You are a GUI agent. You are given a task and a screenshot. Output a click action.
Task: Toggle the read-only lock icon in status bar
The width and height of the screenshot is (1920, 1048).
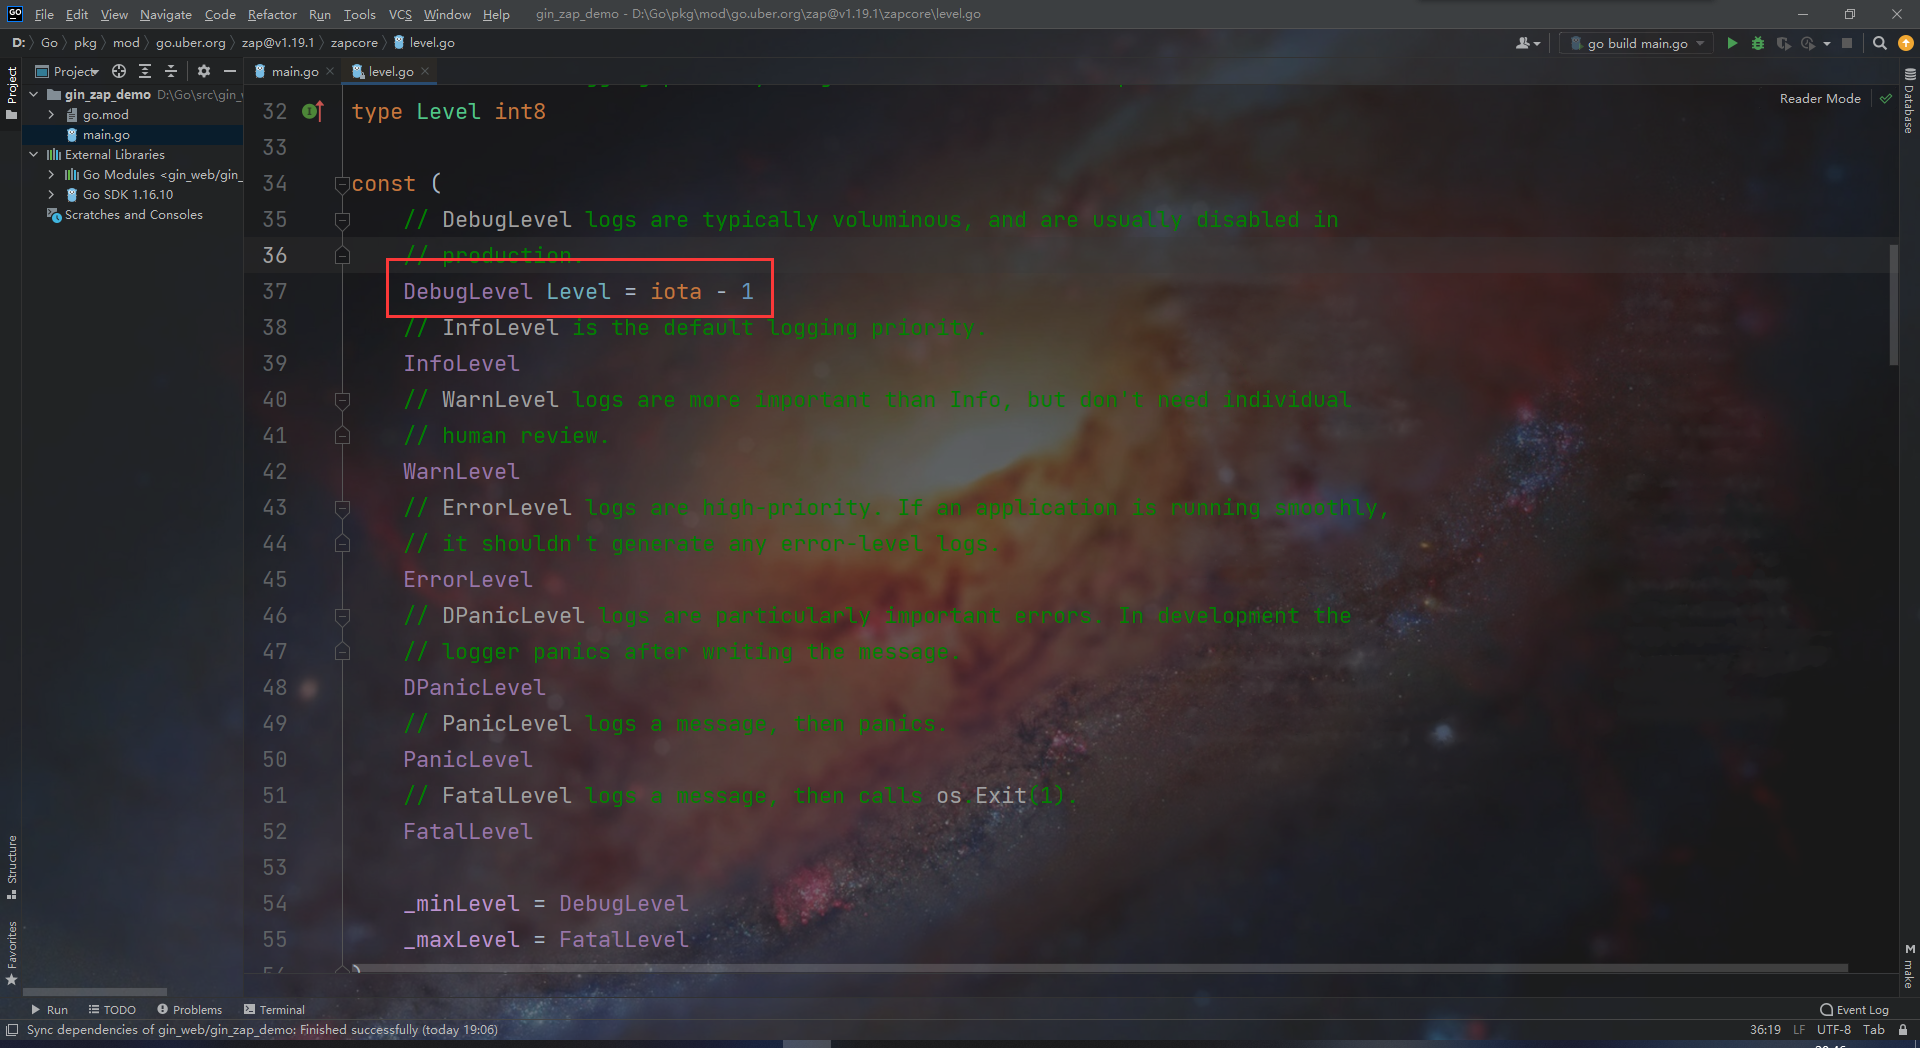click(1903, 1030)
